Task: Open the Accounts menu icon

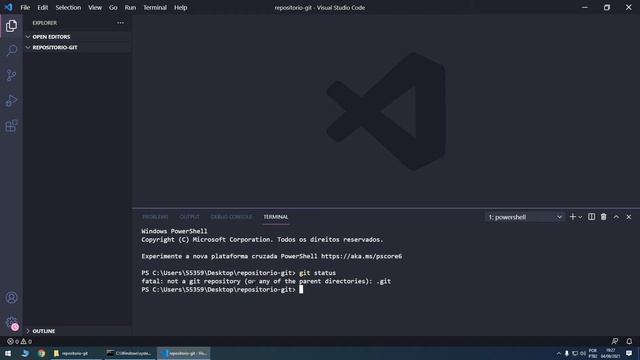Action: pos(11,298)
